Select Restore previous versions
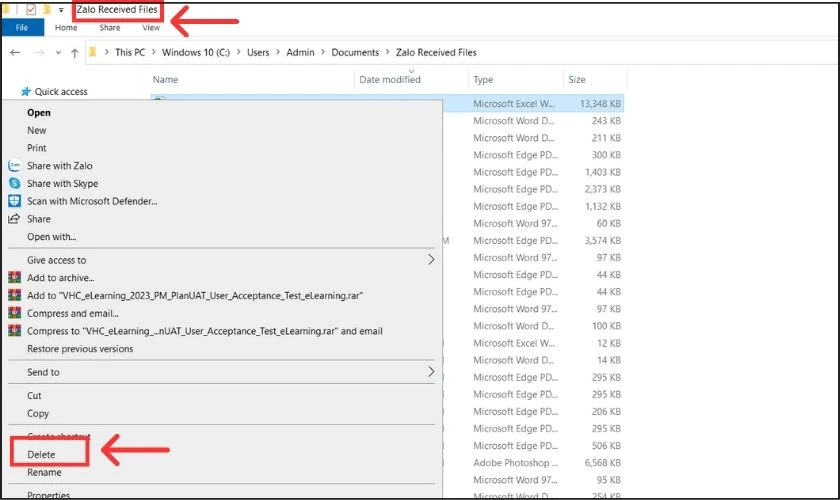The width and height of the screenshot is (840, 500). click(80, 349)
